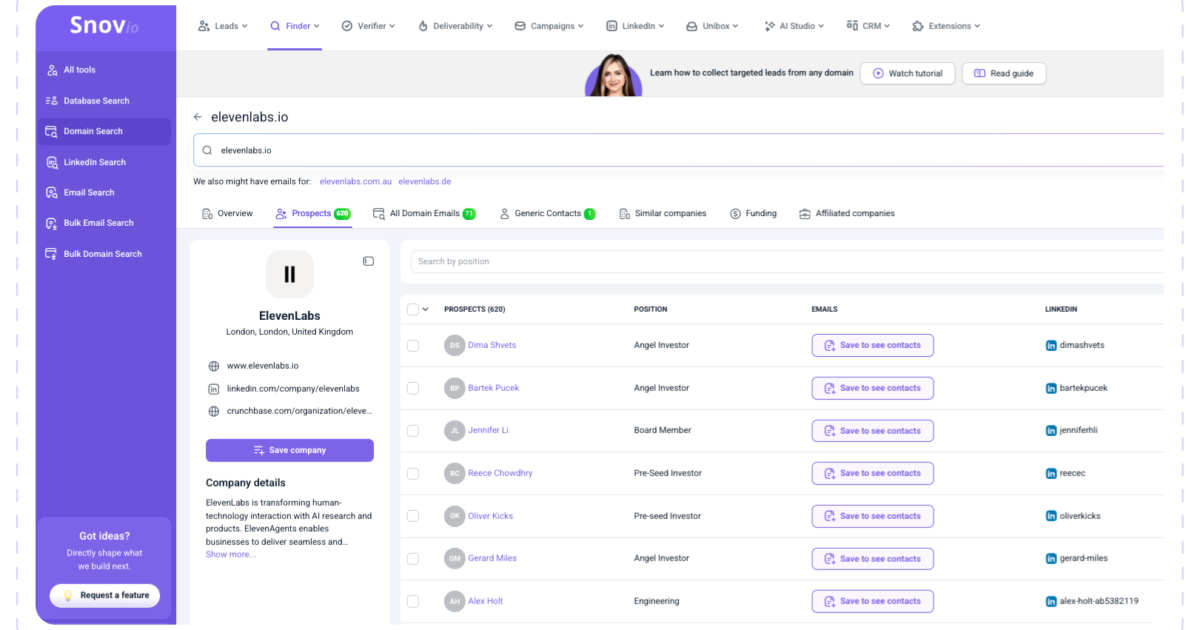Image resolution: width=1200 pixels, height=630 pixels.
Task: Switch to the Funding tab
Action: pos(753,213)
